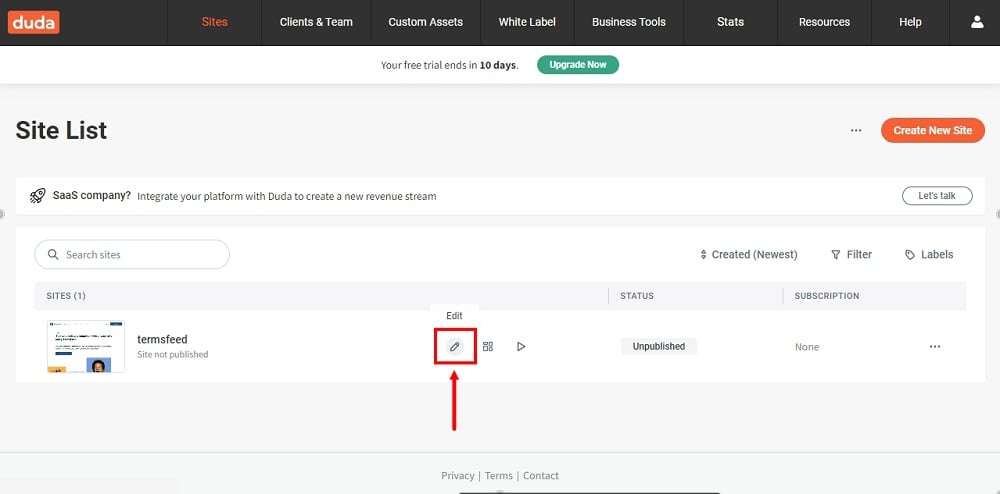This screenshot has height=494, width=1000.
Task: Open the user account profile icon
Action: 976,22
